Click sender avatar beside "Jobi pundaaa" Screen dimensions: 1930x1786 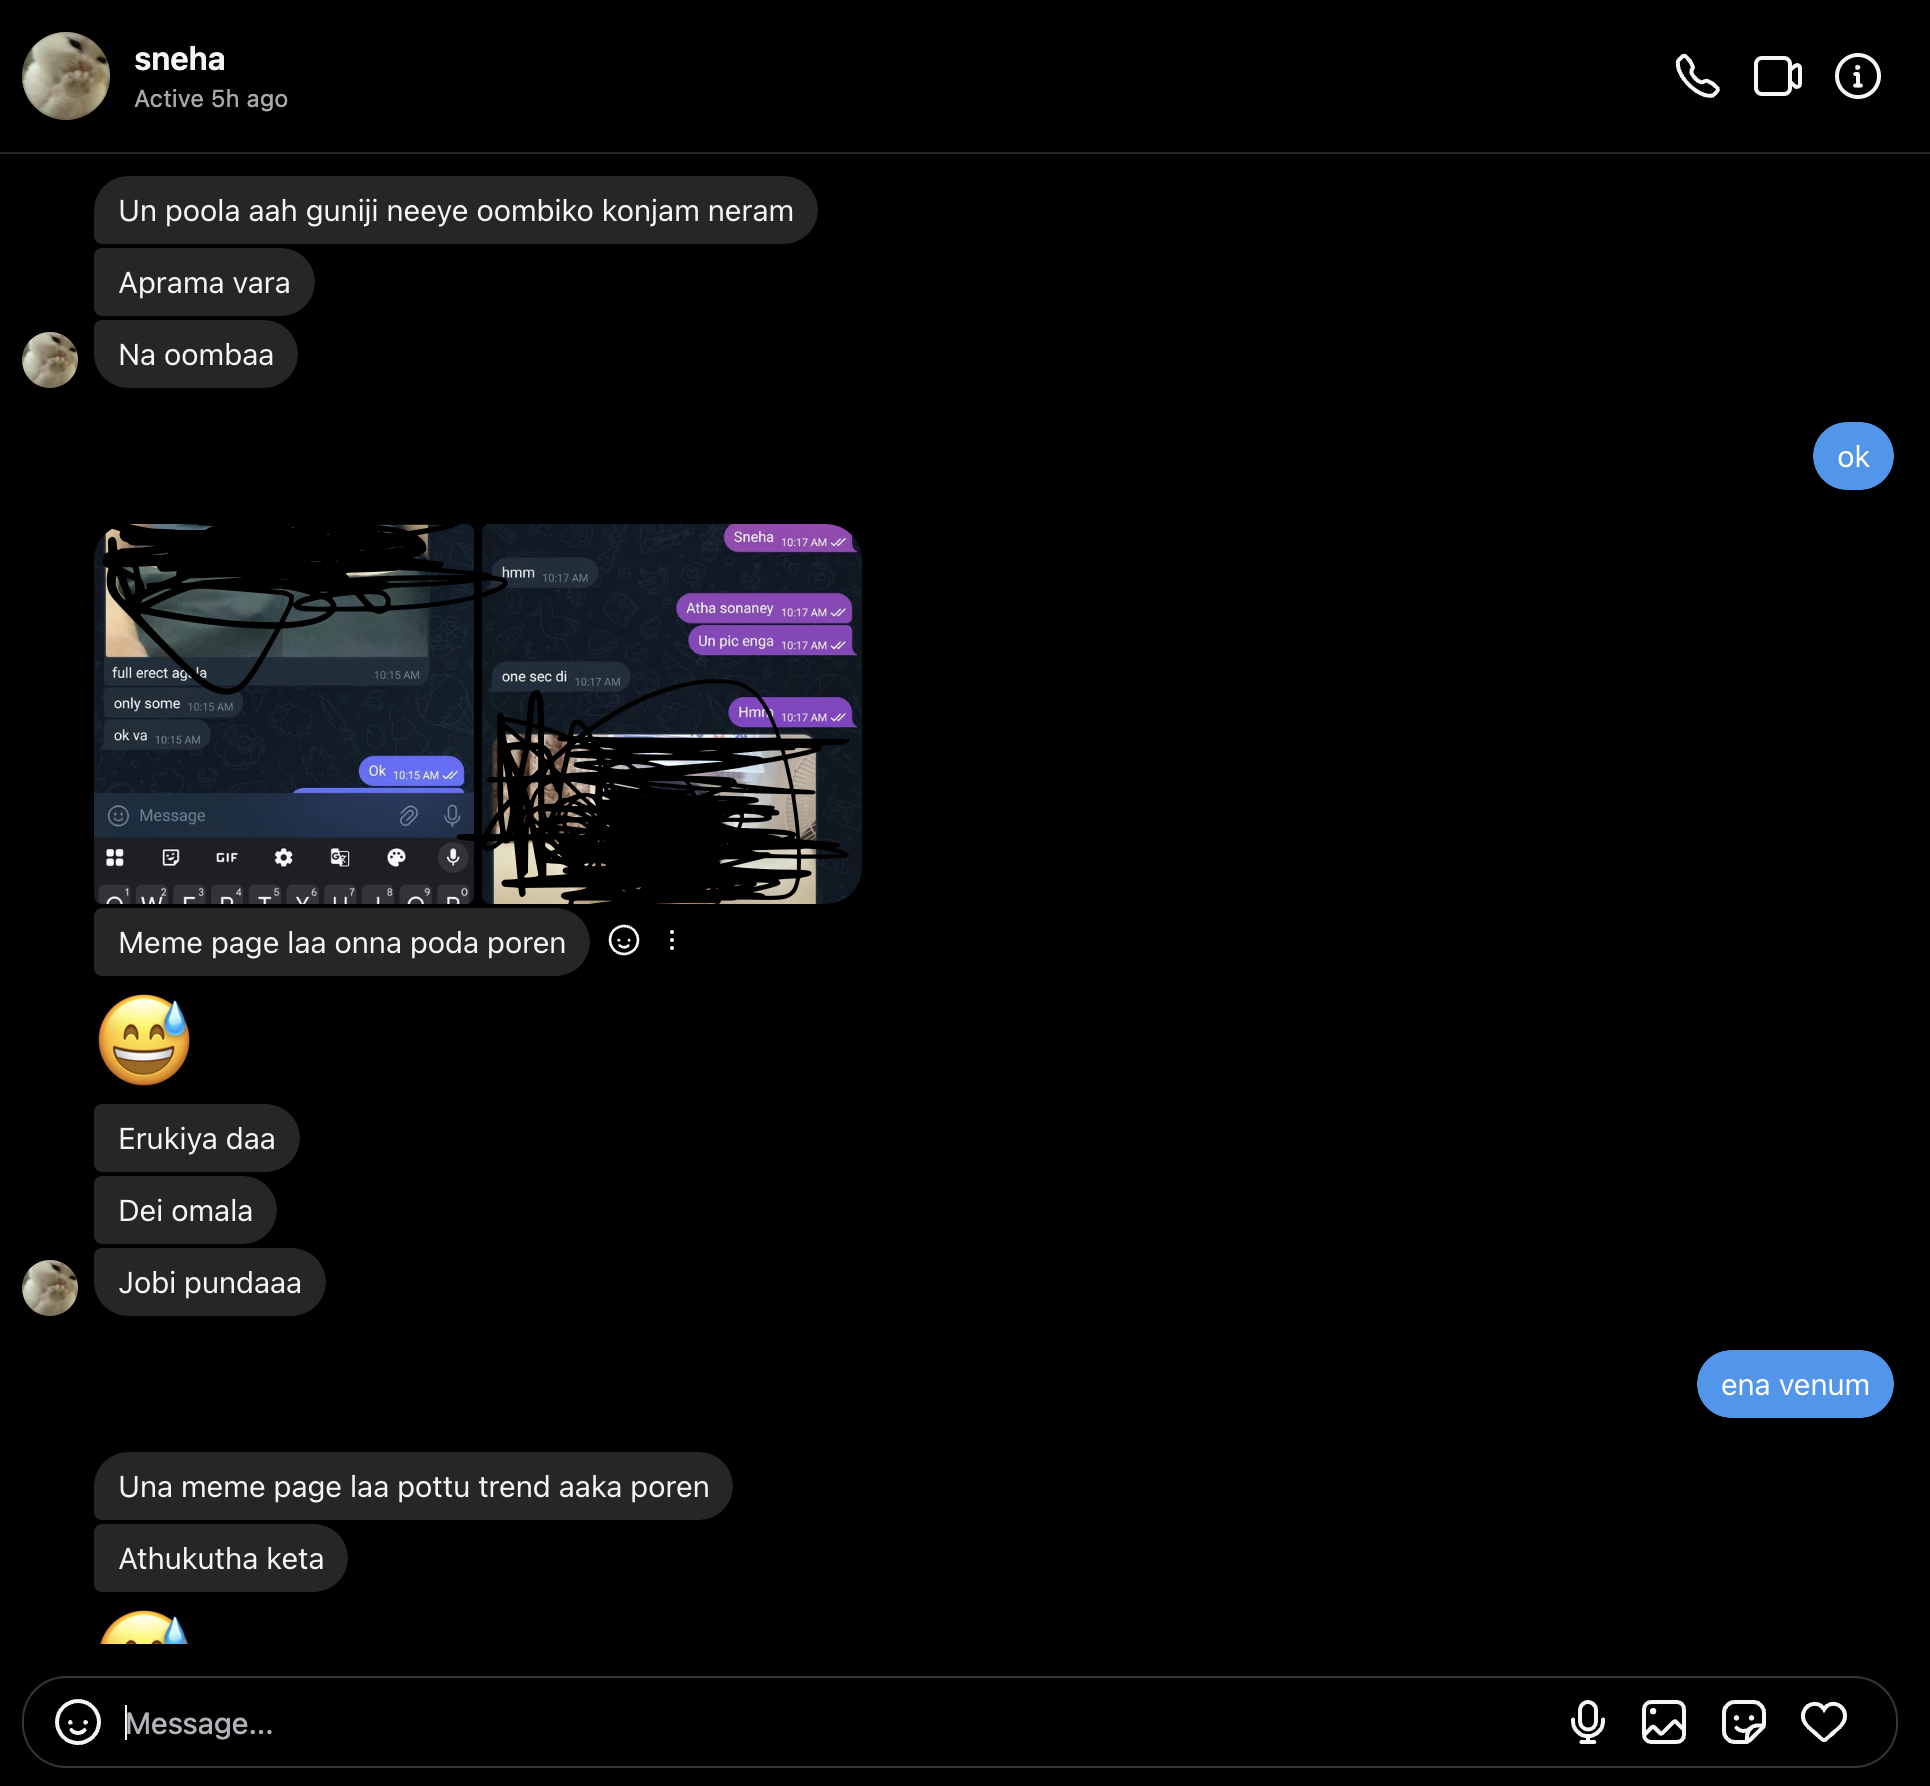50,1287
